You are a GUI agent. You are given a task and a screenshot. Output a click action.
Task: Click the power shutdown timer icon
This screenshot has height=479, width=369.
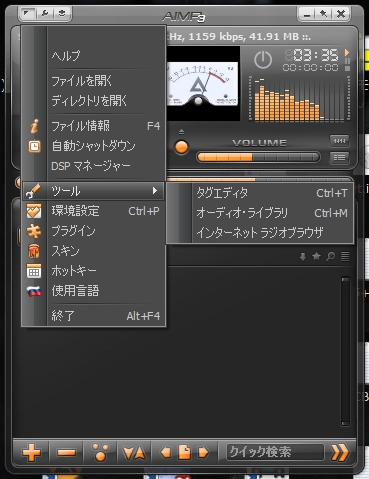click(x=263, y=60)
